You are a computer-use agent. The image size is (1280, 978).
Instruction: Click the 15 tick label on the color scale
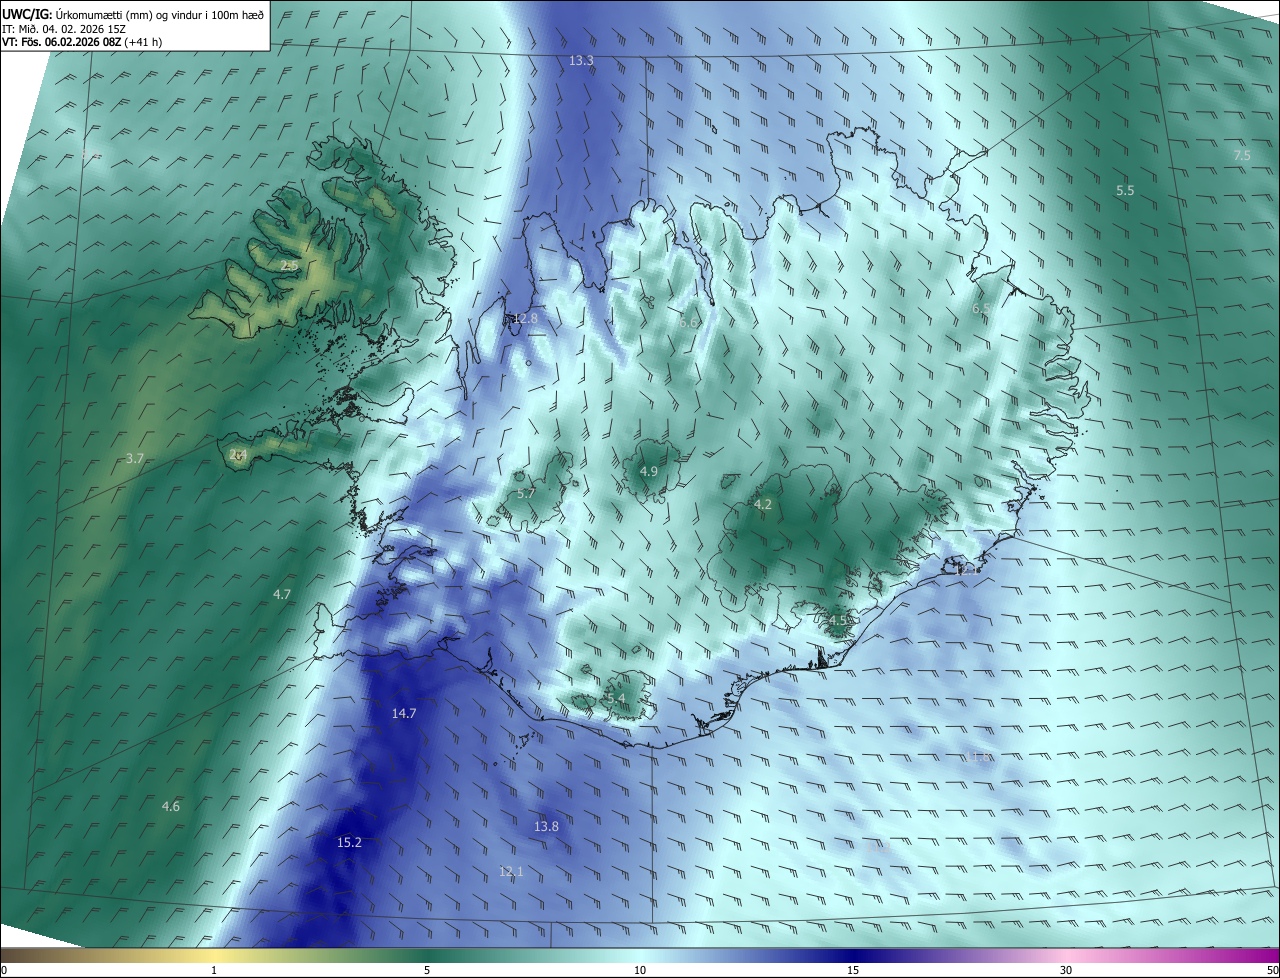[x=853, y=970]
